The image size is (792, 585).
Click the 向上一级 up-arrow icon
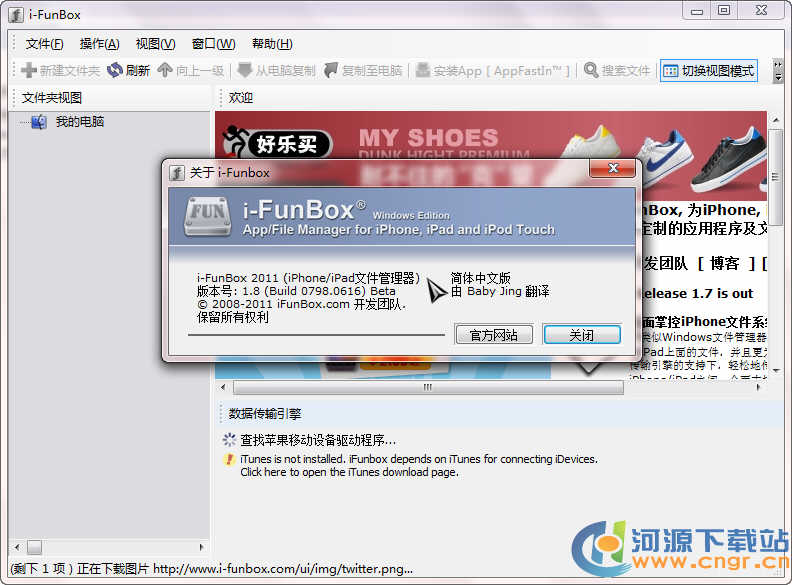coord(165,70)
